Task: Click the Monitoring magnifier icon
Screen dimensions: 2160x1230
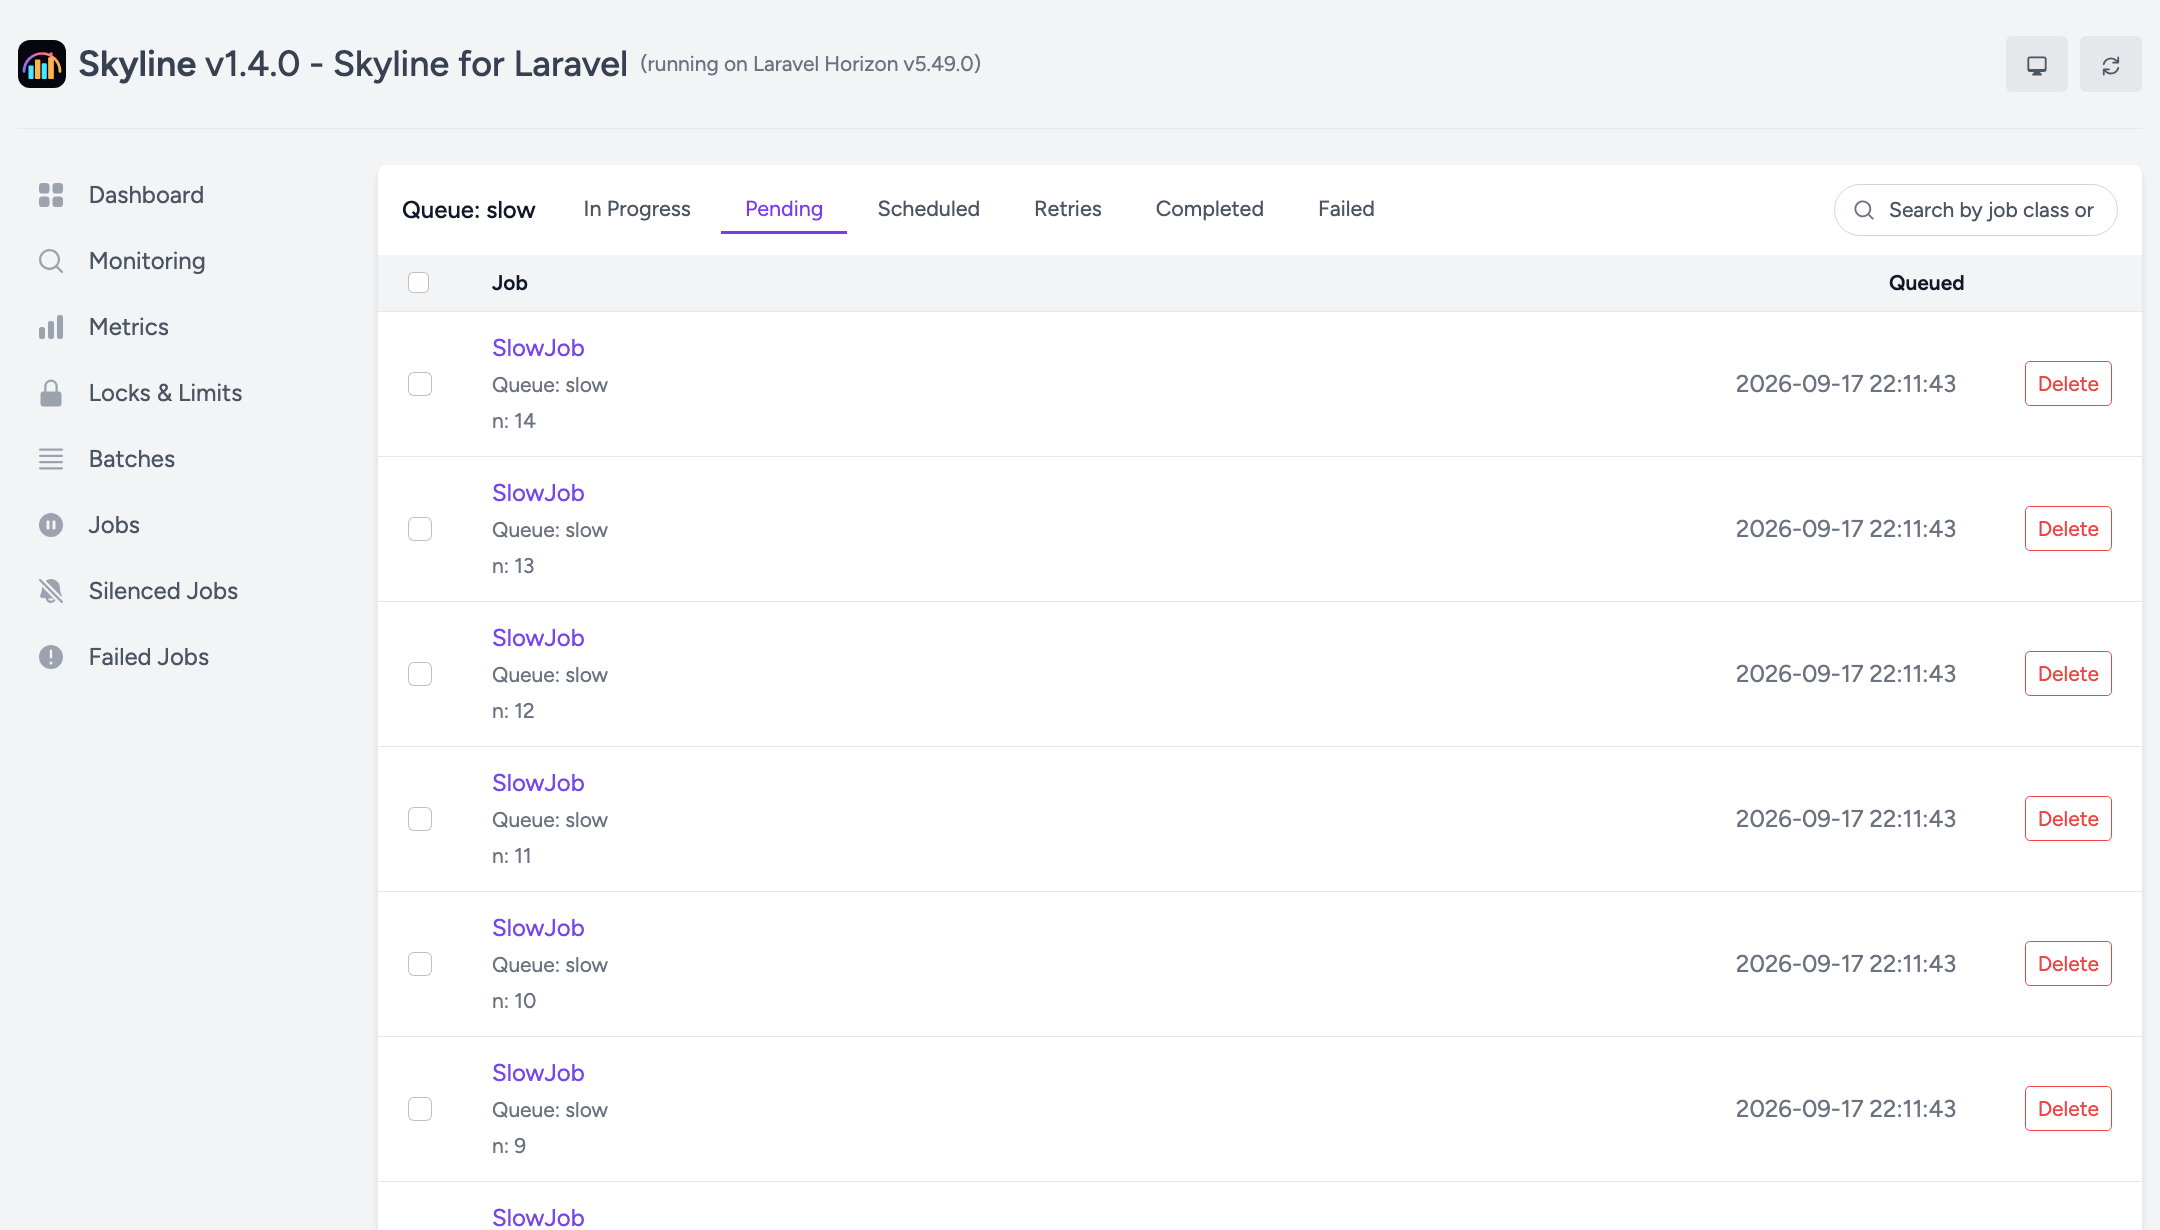Action: tap(51, 261)
